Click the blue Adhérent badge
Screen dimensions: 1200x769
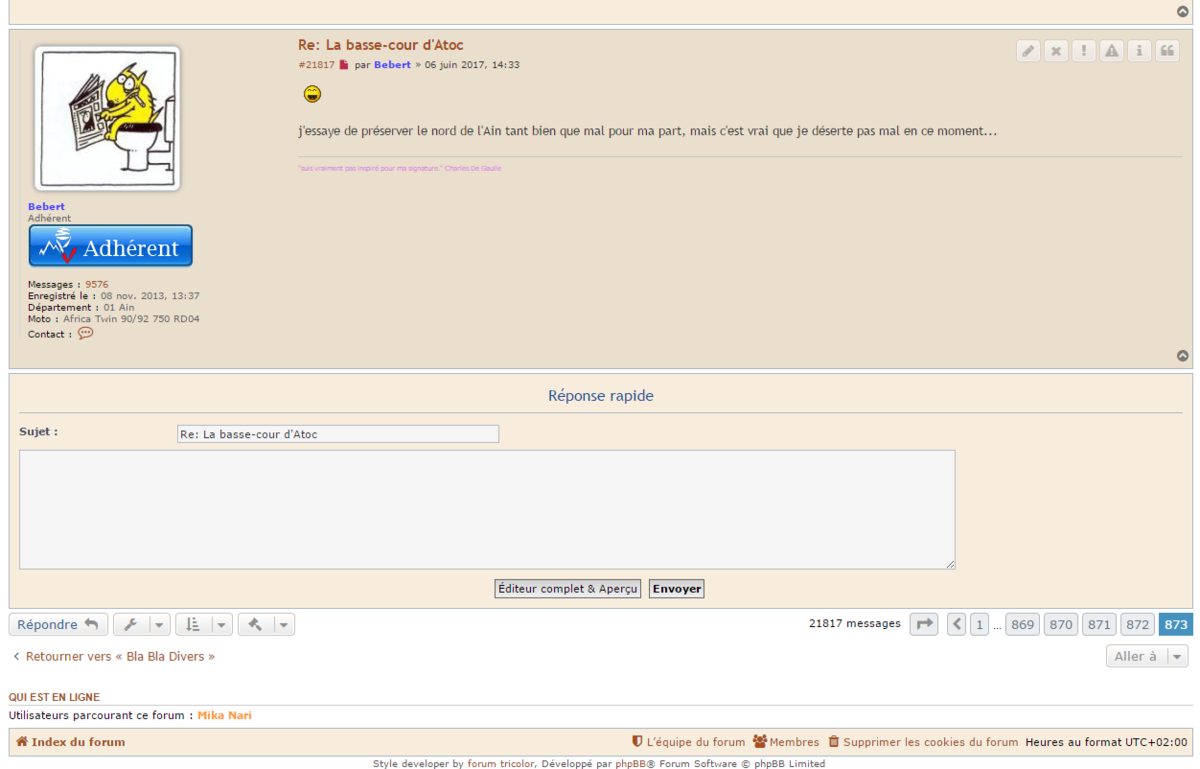pyautogui.click(x=110, y=245)
